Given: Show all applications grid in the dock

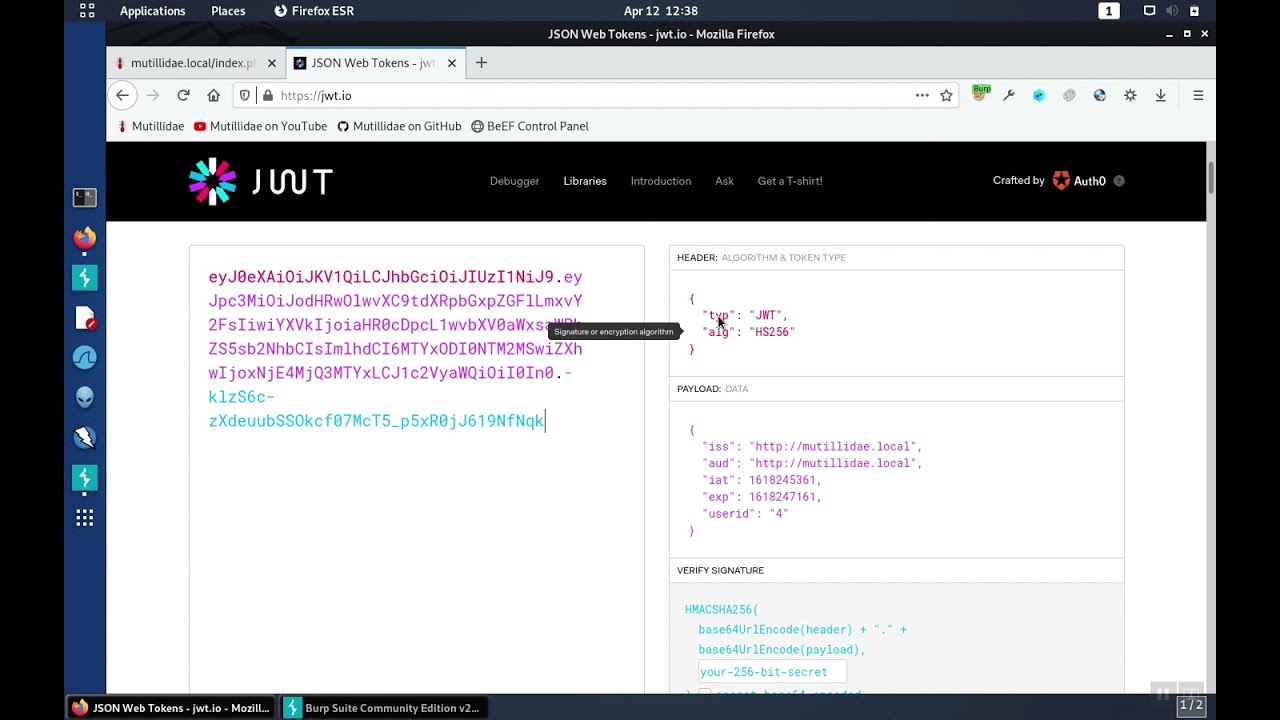Looking at the screenshot, I should pyautogui.click(x=85, y=518).
